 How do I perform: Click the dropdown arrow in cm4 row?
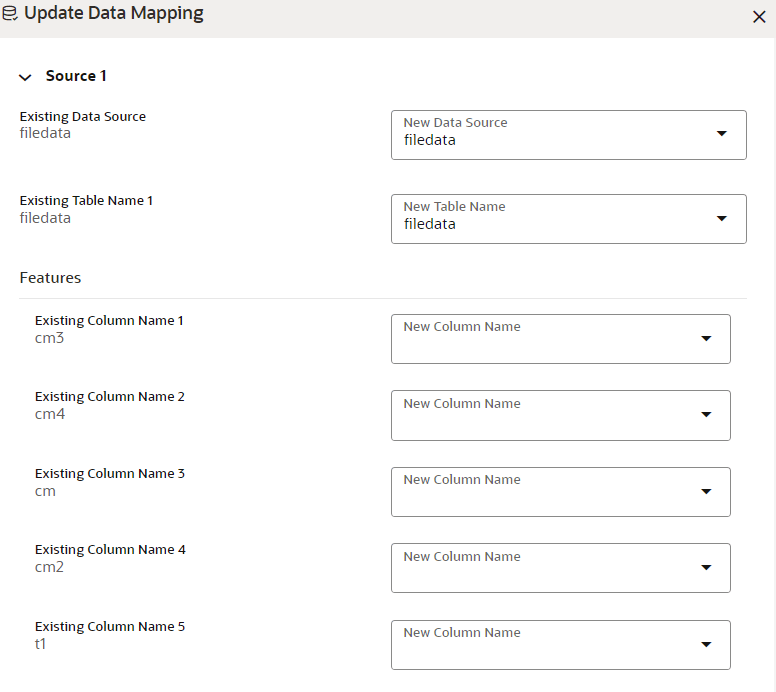[706, 415]
